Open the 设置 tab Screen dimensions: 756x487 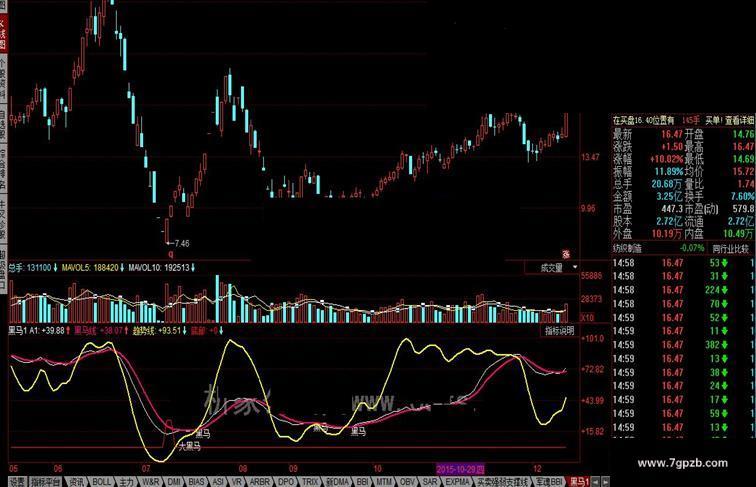pos(17,481)
